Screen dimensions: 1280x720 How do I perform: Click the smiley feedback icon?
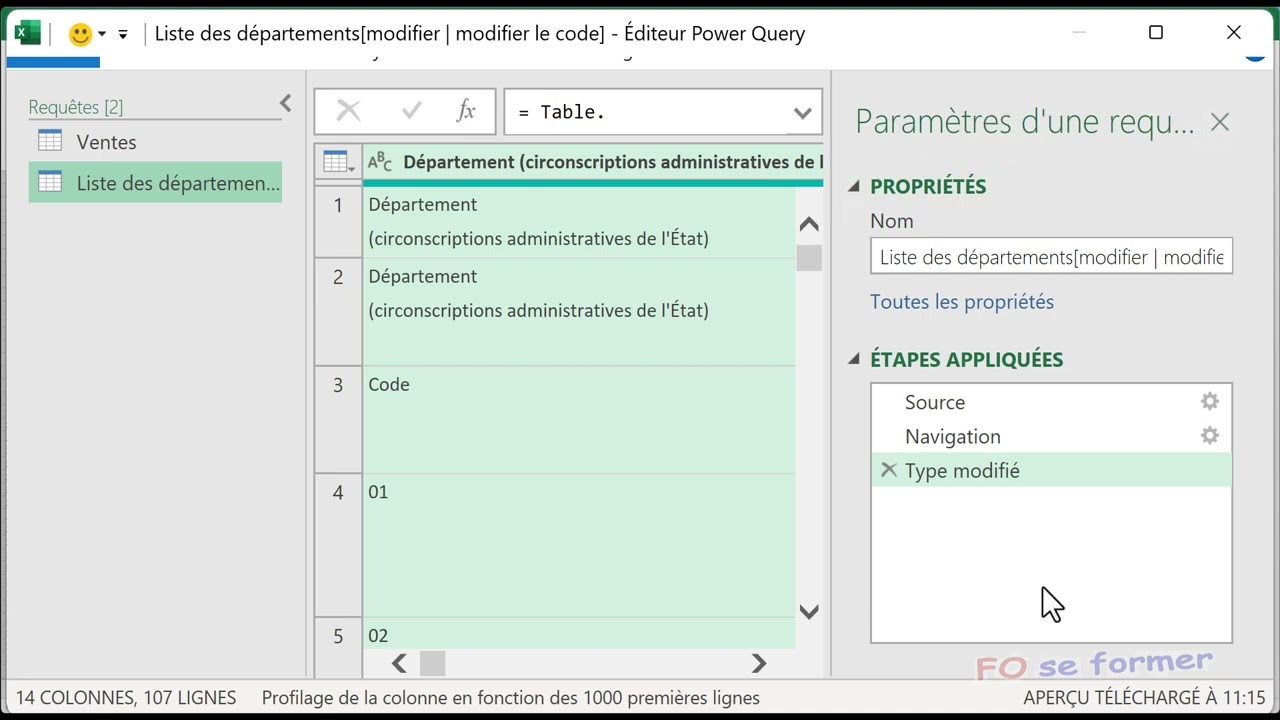click(80, 34)
